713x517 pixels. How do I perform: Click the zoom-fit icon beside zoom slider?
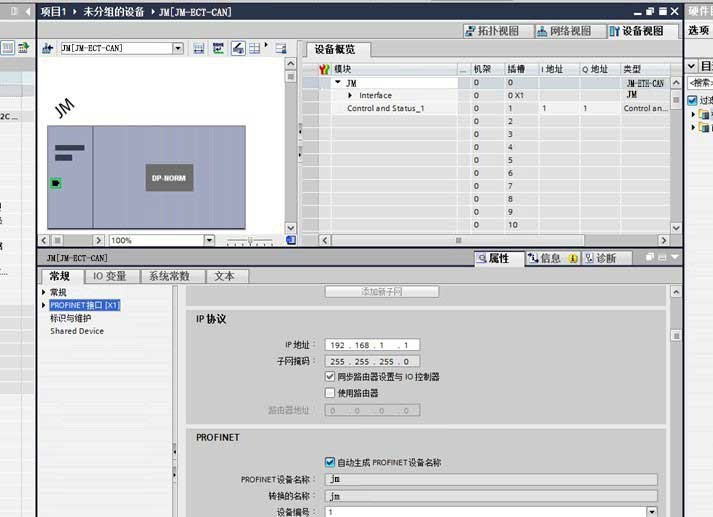pyautogui.click(x=291, y=241)
